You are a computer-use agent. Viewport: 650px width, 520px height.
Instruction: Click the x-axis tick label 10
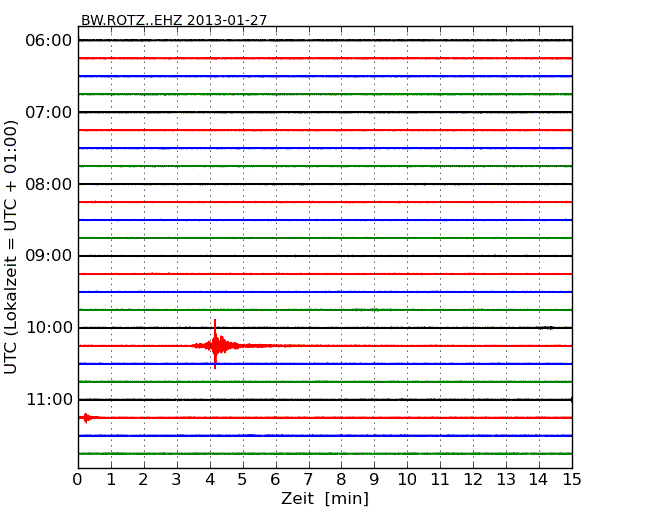click(x=407, y=479)
